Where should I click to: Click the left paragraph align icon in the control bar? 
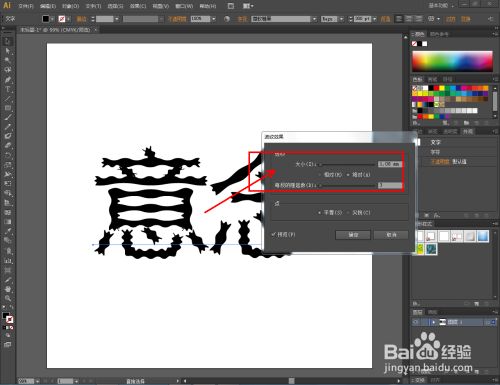(399, 19)
